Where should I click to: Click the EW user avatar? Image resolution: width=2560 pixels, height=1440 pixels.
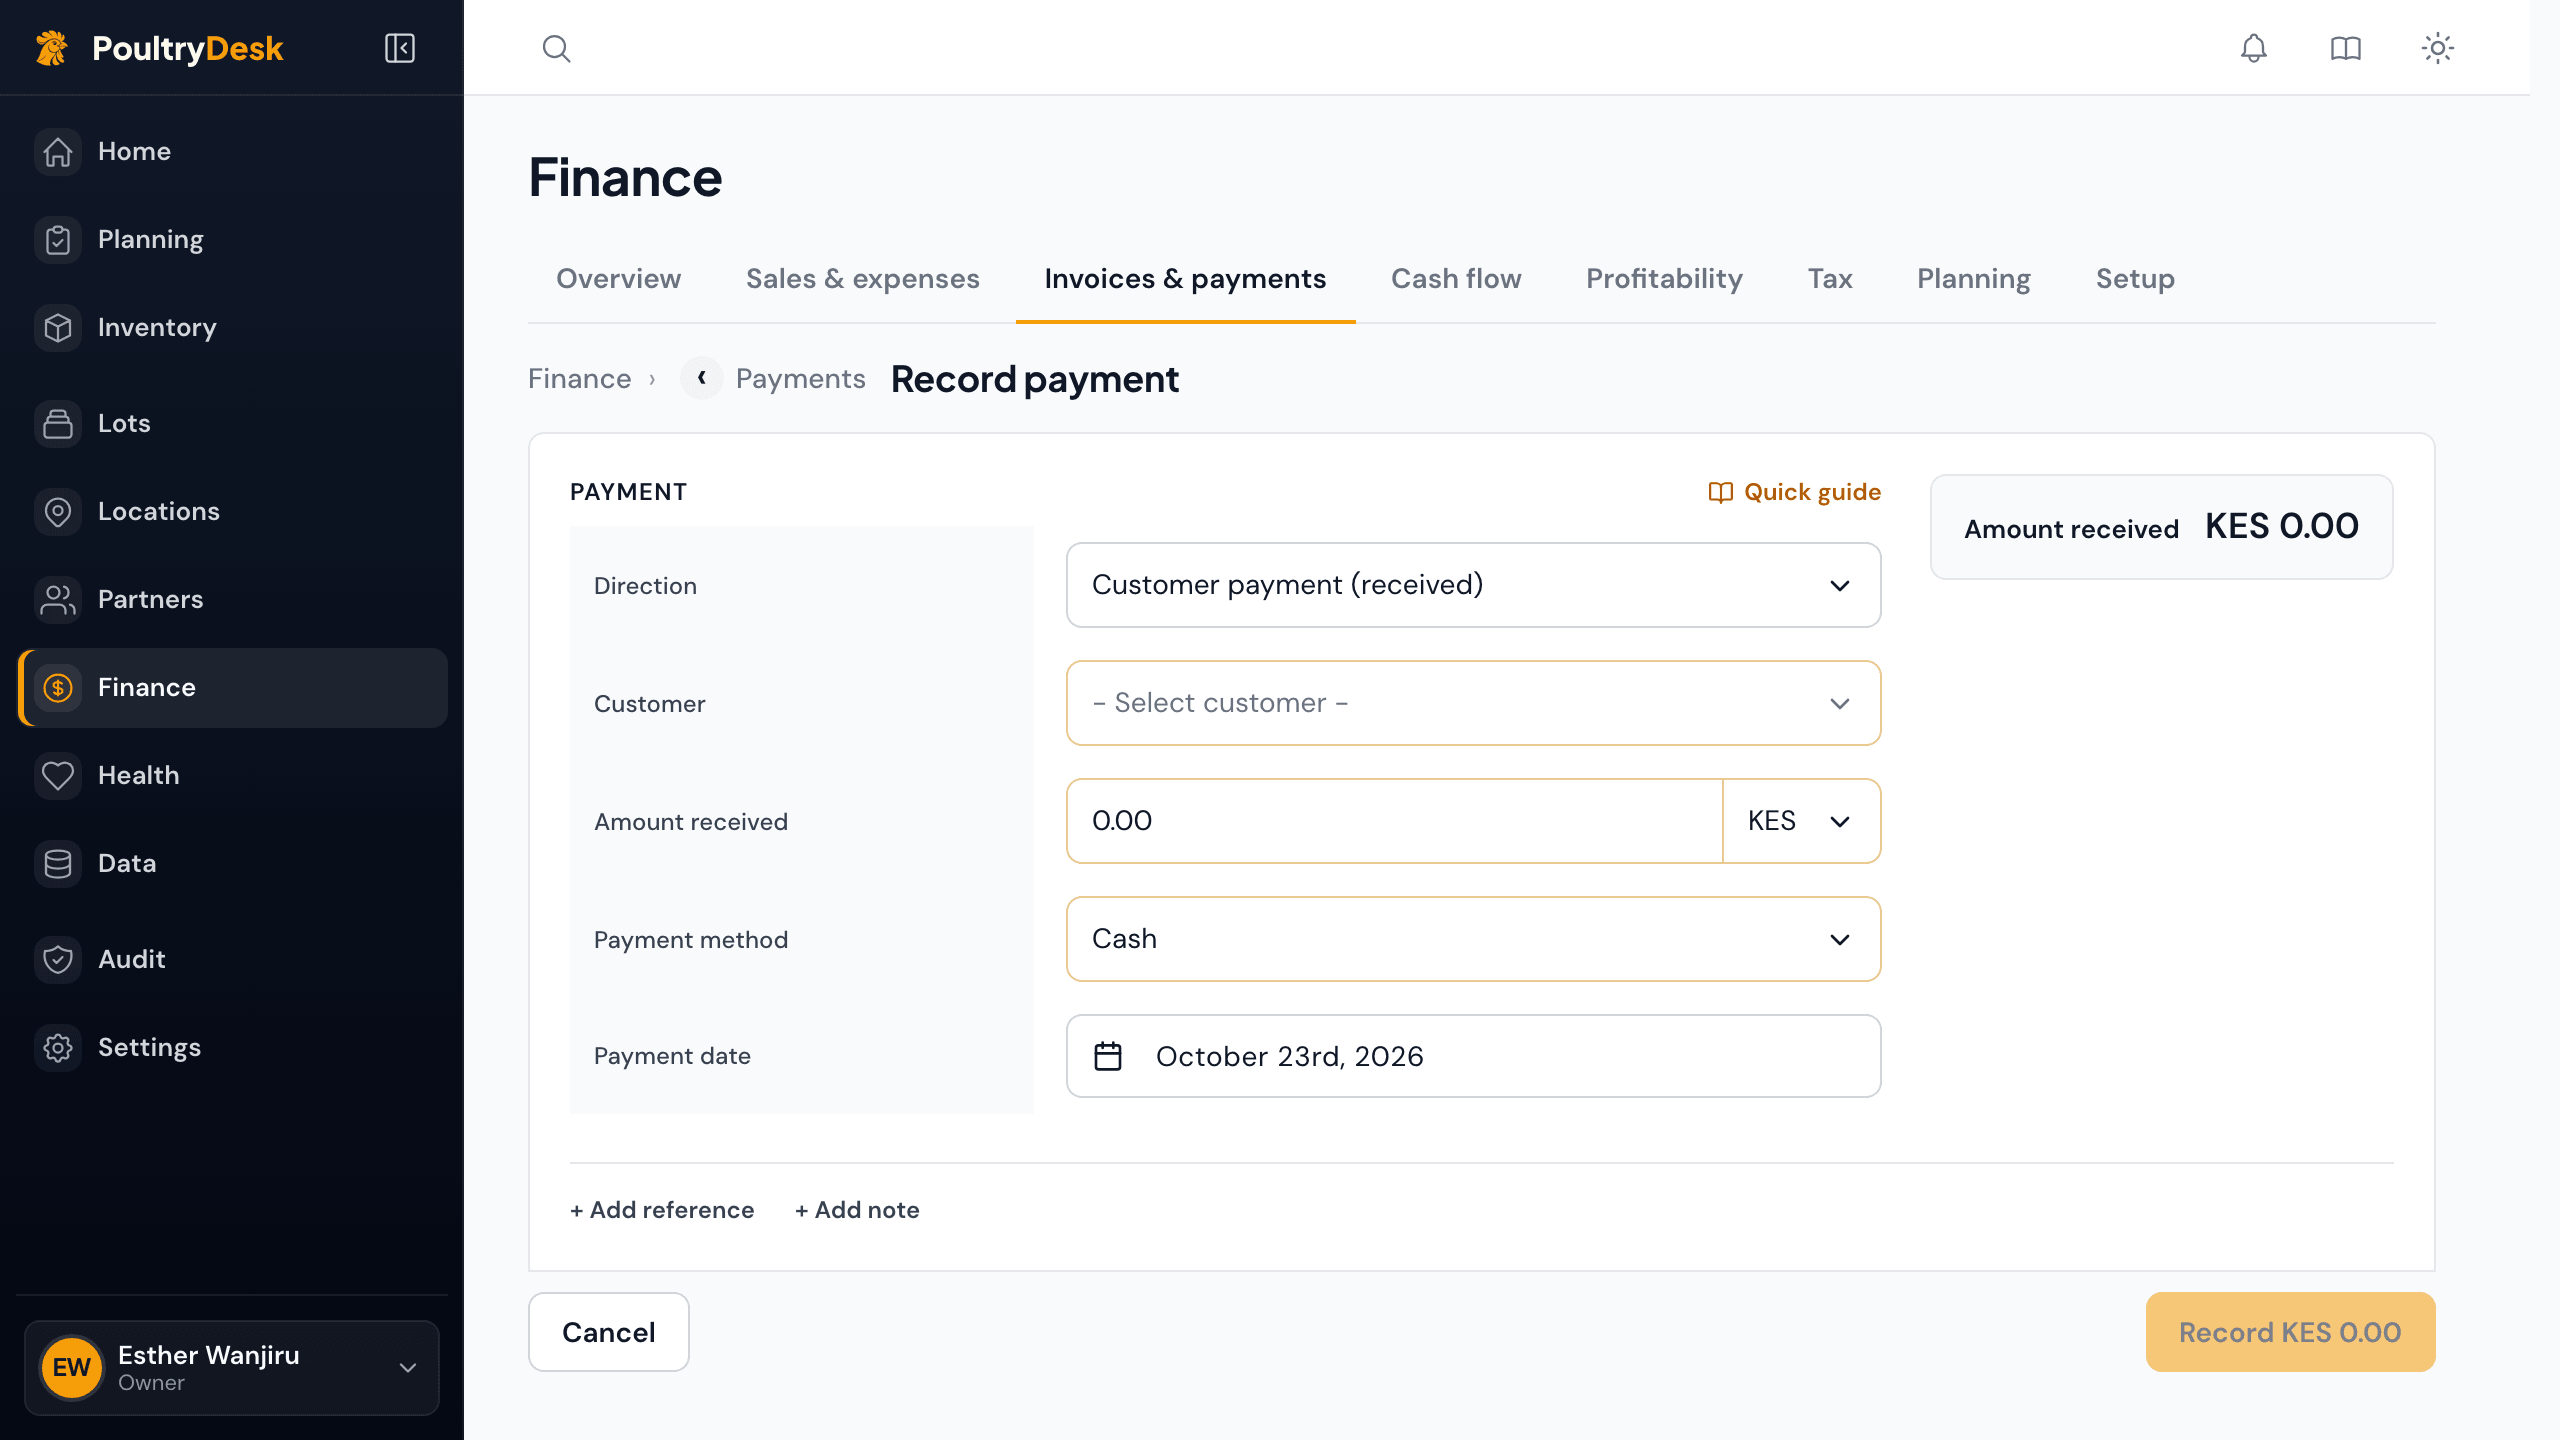coord(72,1367)
